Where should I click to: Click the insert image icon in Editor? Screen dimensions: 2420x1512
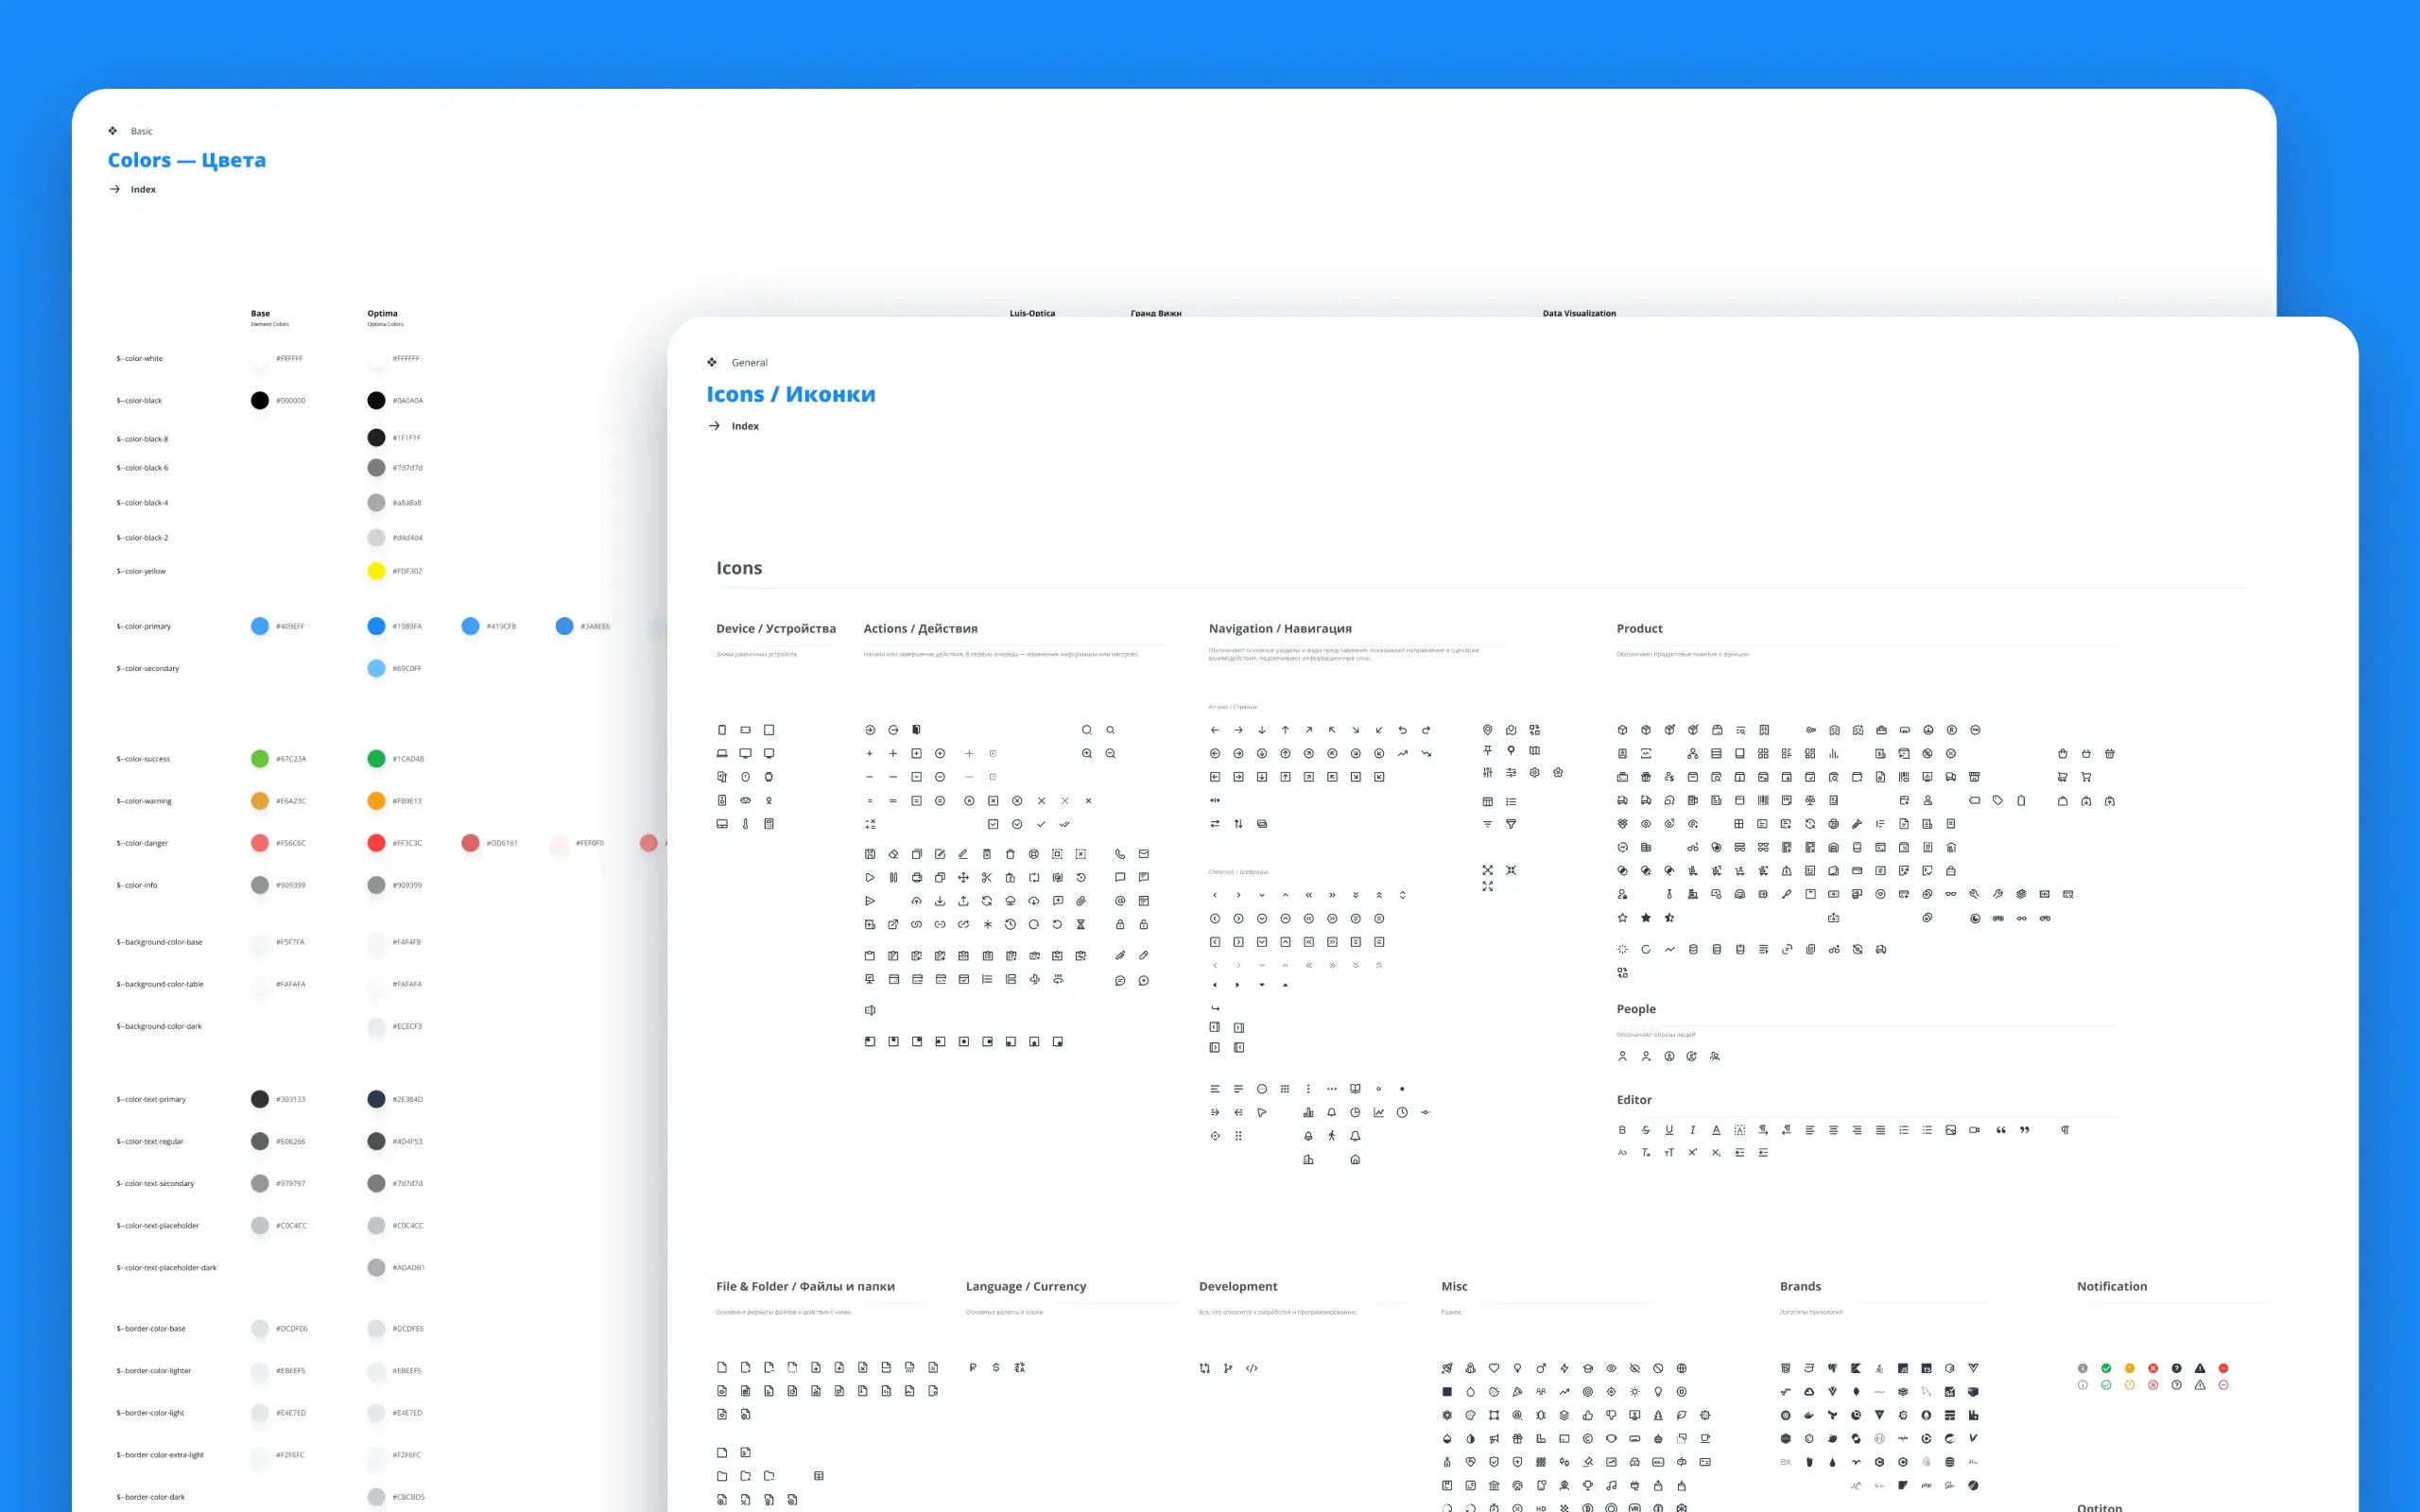1951,1130
